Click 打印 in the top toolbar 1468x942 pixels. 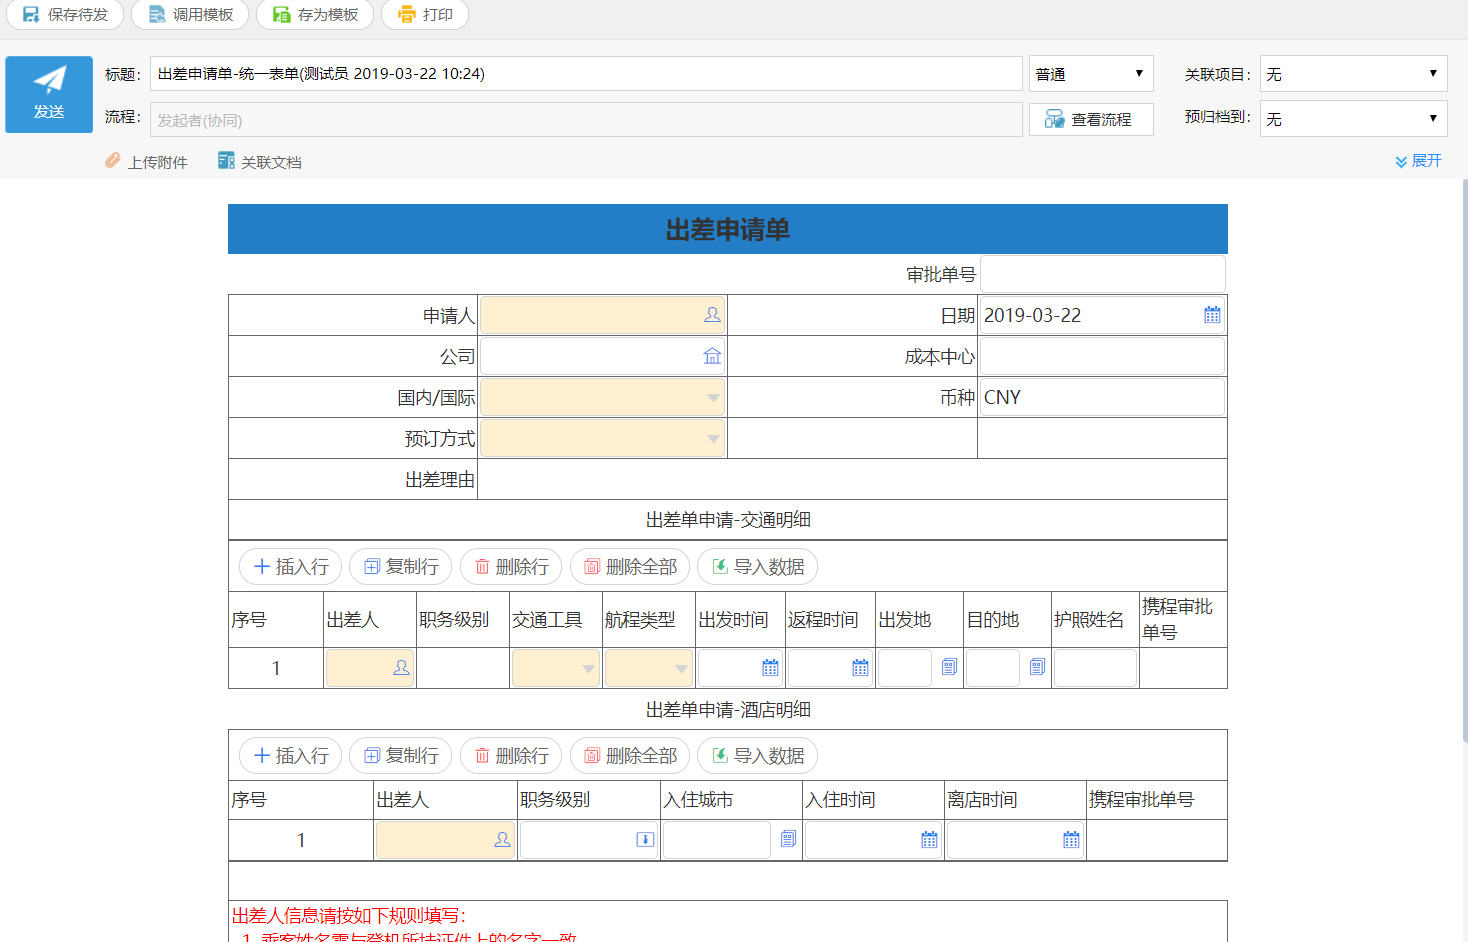pyautogui.click(x=425, y=15)
